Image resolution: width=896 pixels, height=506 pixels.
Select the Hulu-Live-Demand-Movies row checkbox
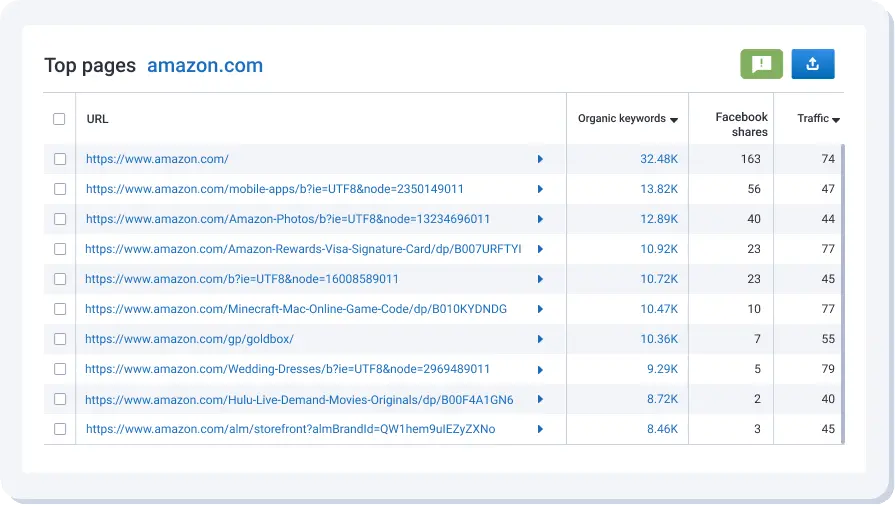point(60,399)
